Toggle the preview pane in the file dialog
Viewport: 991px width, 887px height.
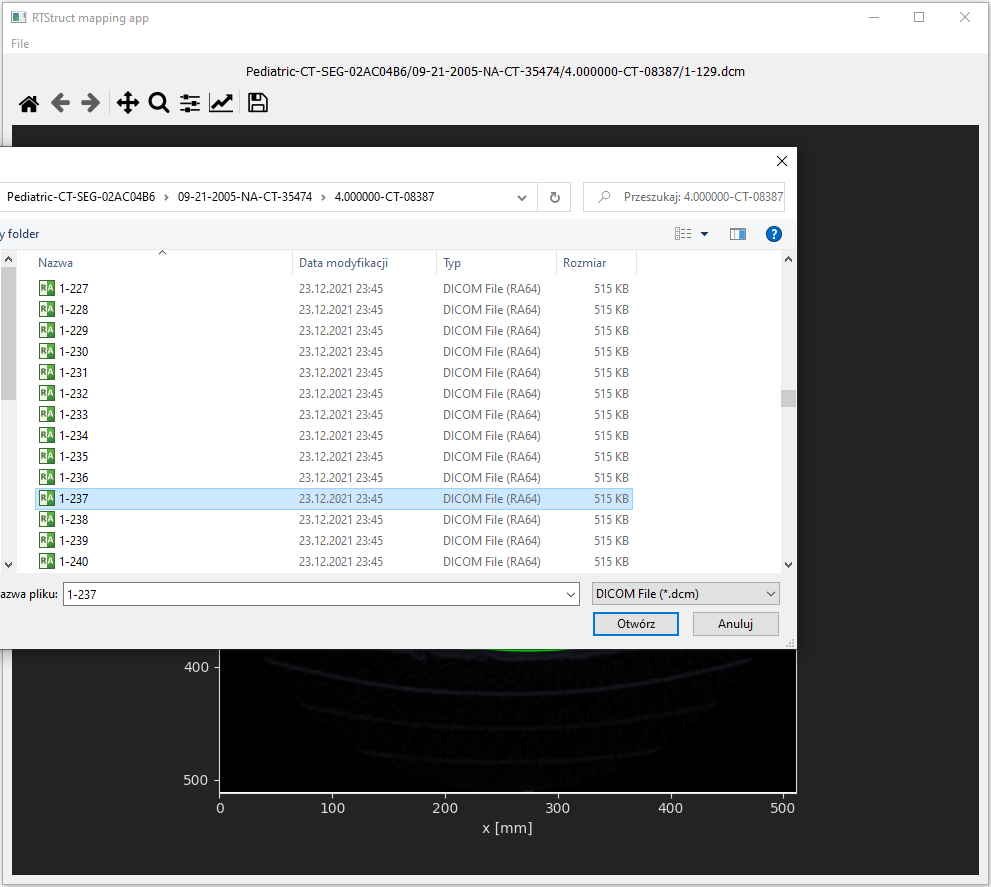[x=737, y=233]
